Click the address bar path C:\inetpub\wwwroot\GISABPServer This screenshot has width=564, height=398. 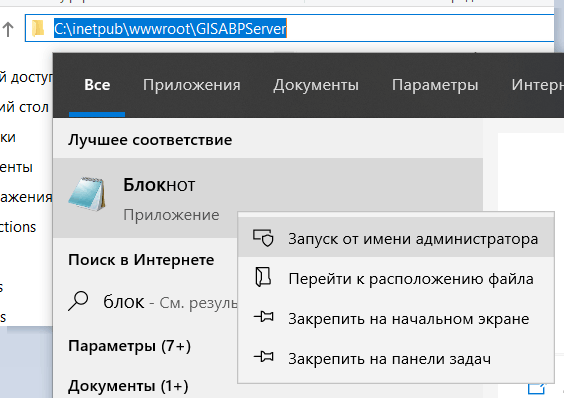pos(170,28)
